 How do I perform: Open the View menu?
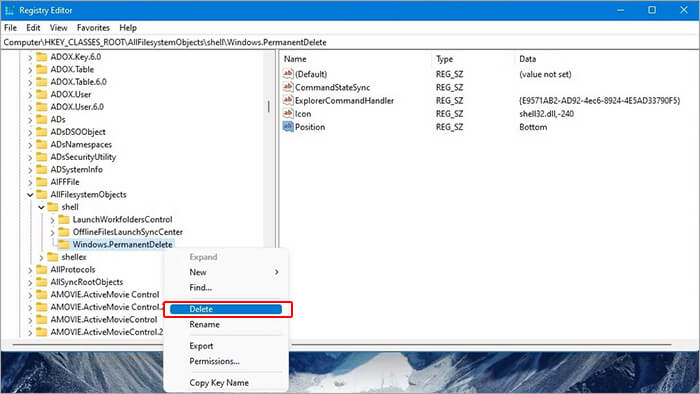[x=58, y=28]
